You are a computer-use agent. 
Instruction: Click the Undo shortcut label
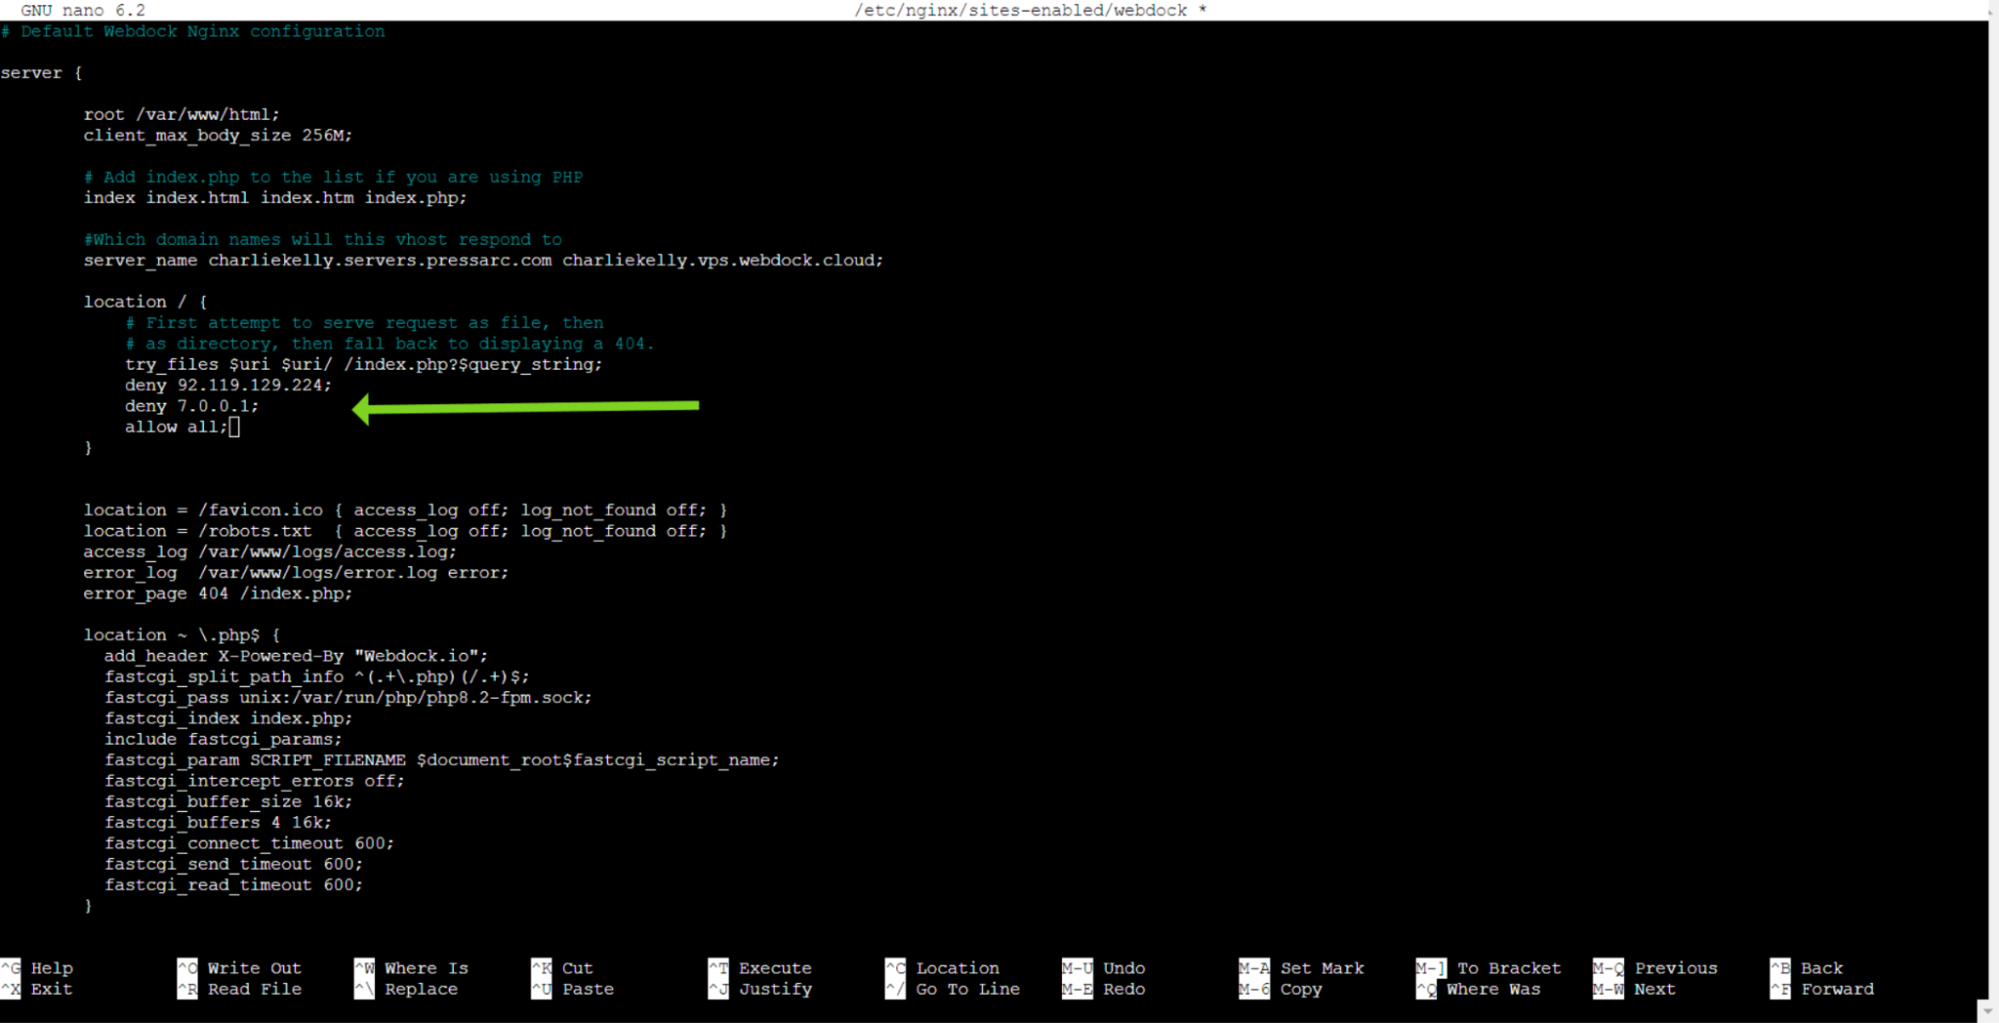click(1123, 968)
